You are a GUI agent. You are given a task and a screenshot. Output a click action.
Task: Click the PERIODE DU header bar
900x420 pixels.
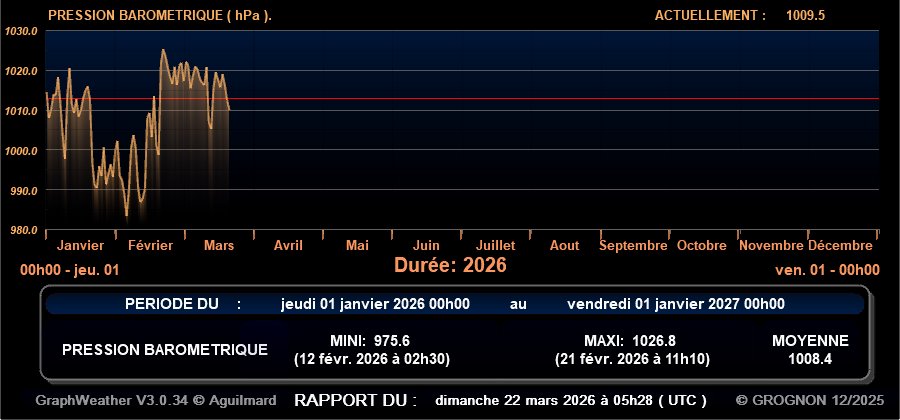[454, 304]
